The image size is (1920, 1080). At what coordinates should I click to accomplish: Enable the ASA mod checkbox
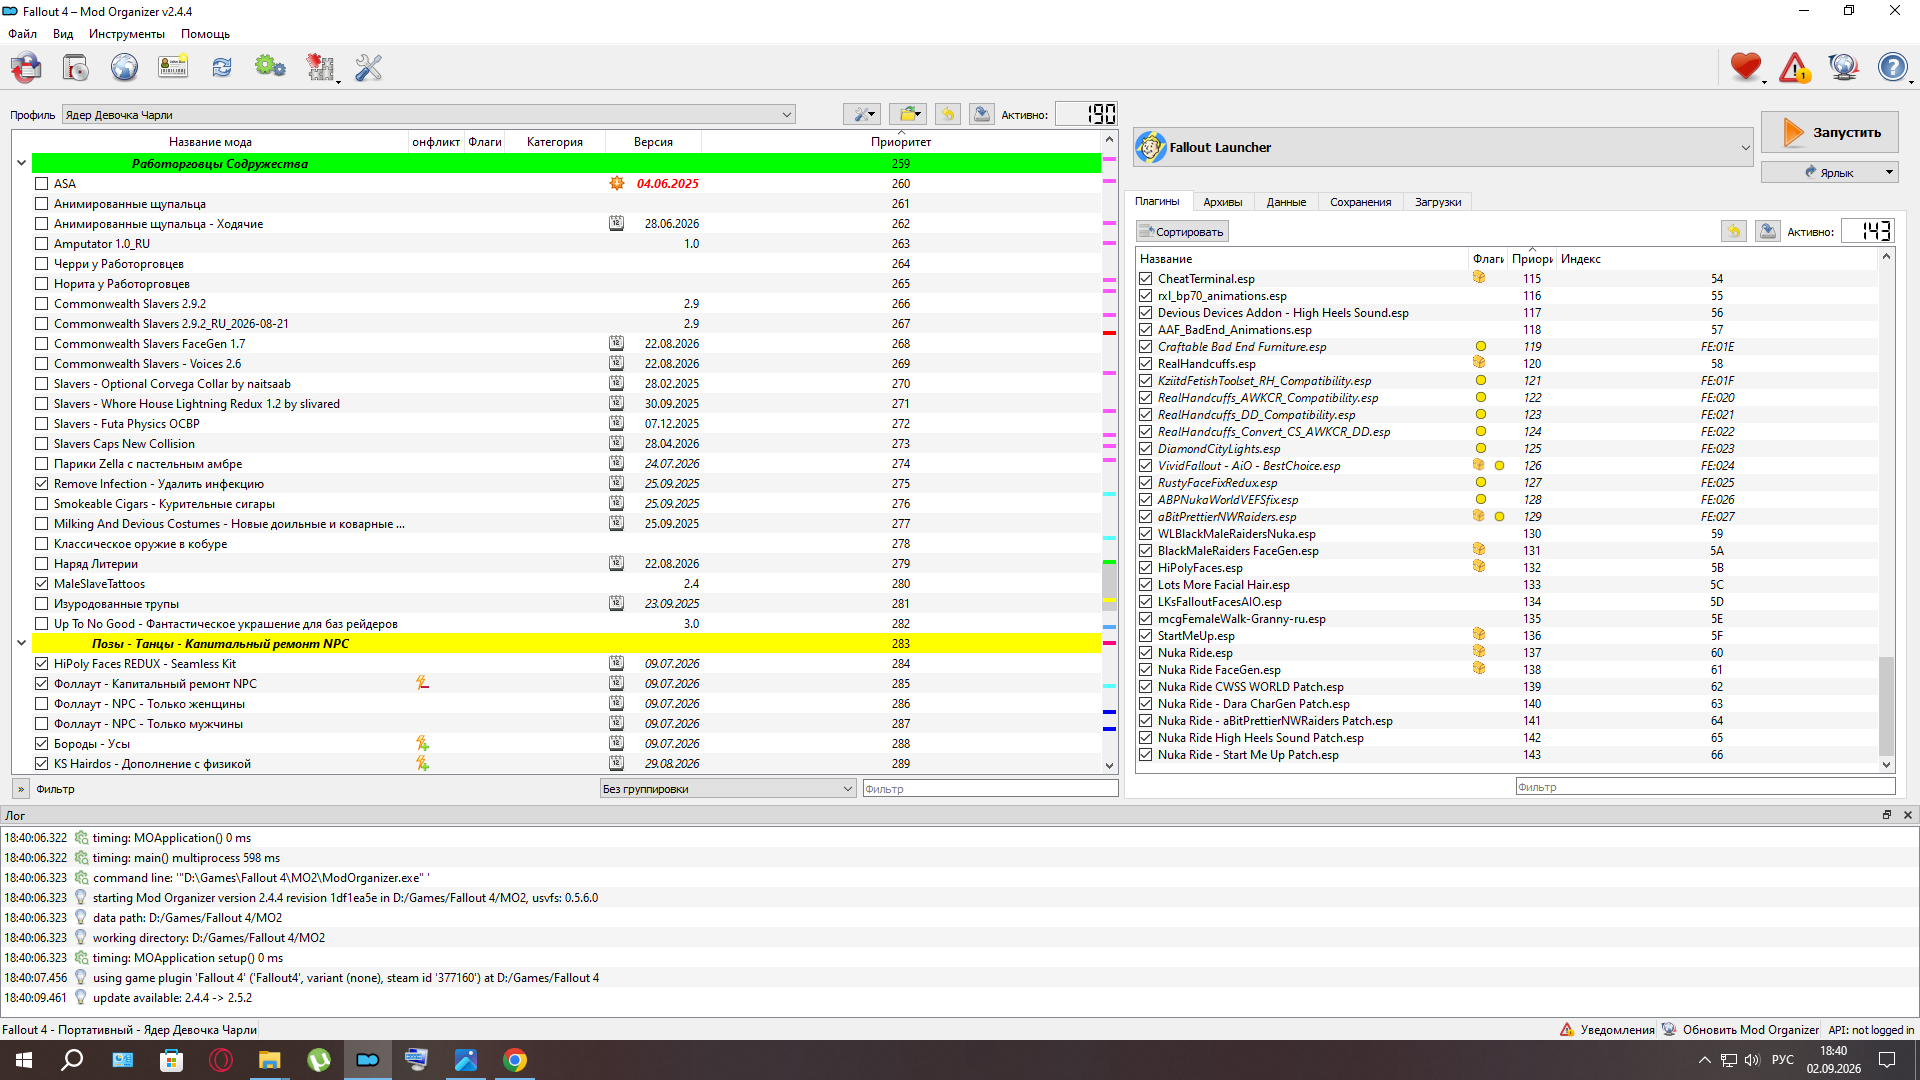point(41,184)
